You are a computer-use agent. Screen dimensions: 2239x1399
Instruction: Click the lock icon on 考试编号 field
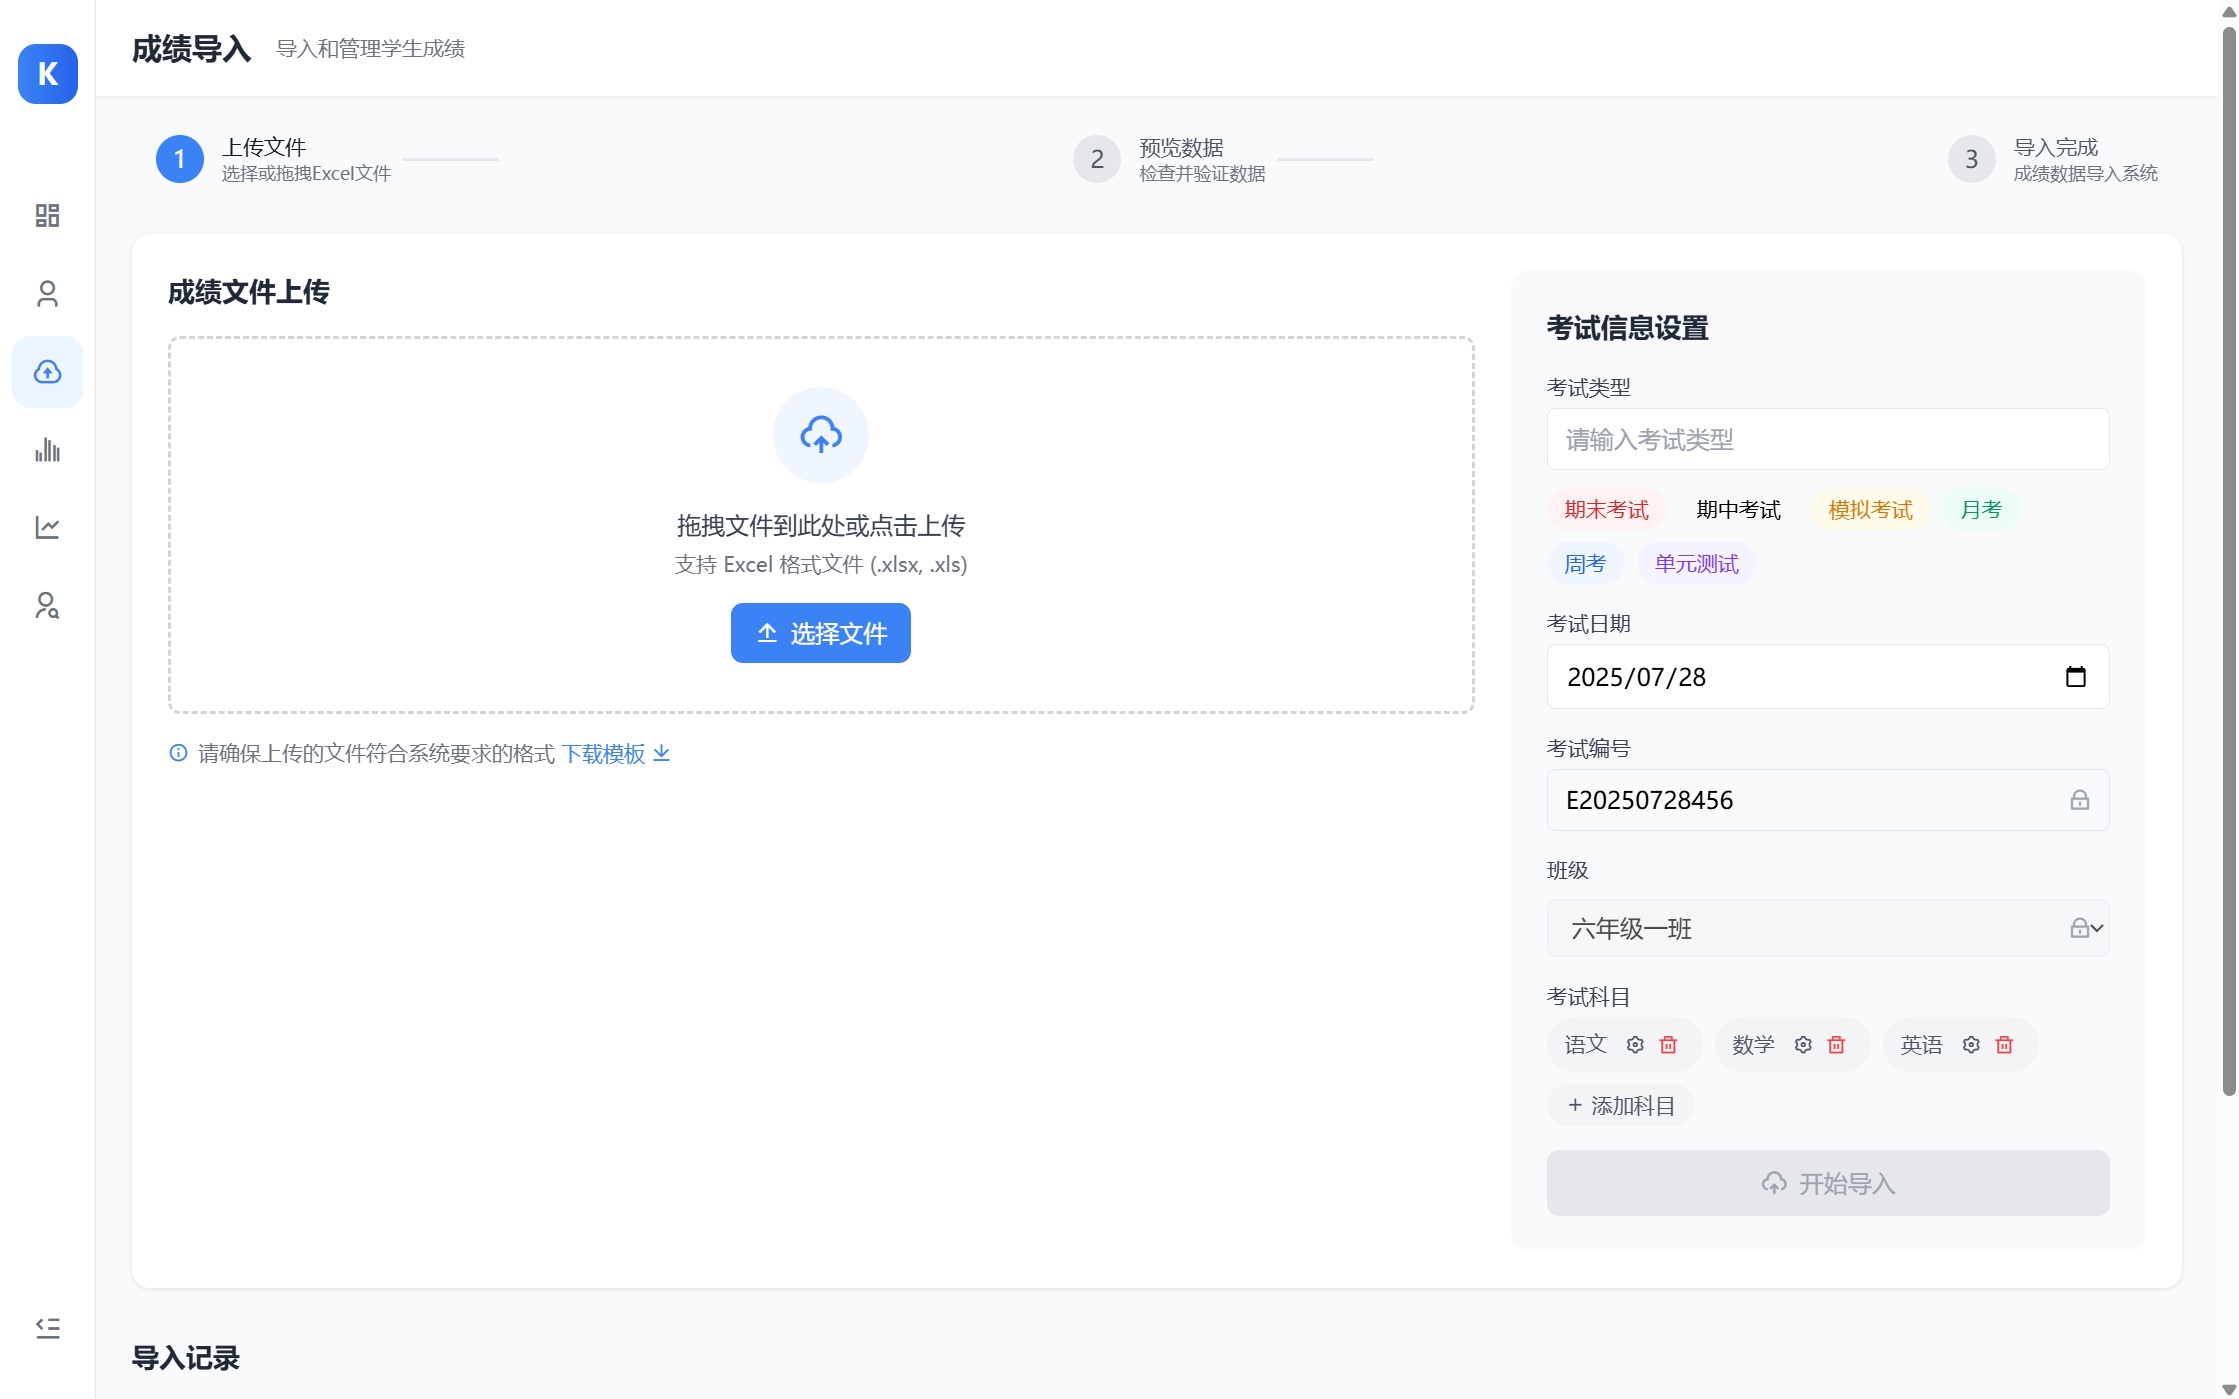pos(2081,800)
